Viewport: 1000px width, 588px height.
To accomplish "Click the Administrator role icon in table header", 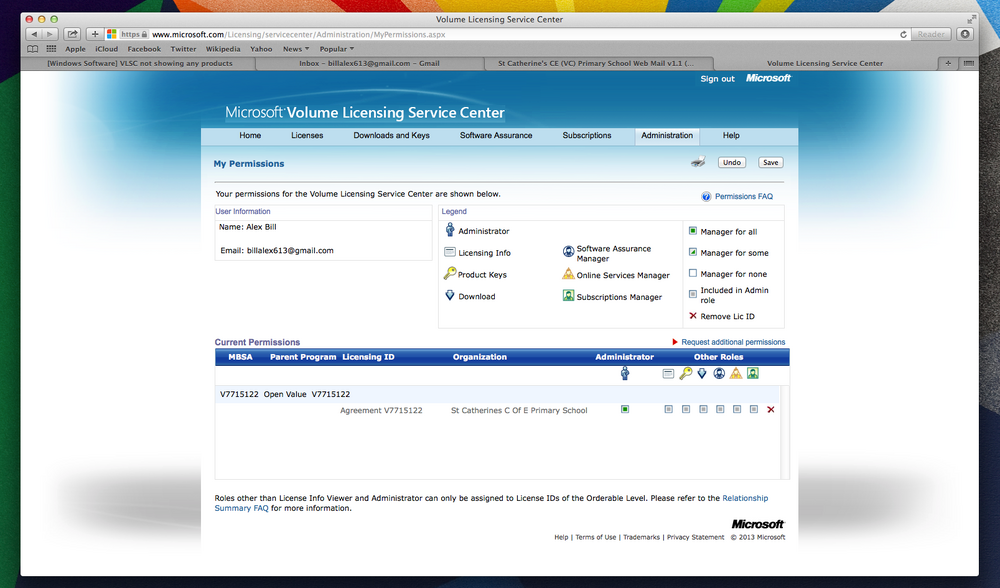I will [625, 373].
